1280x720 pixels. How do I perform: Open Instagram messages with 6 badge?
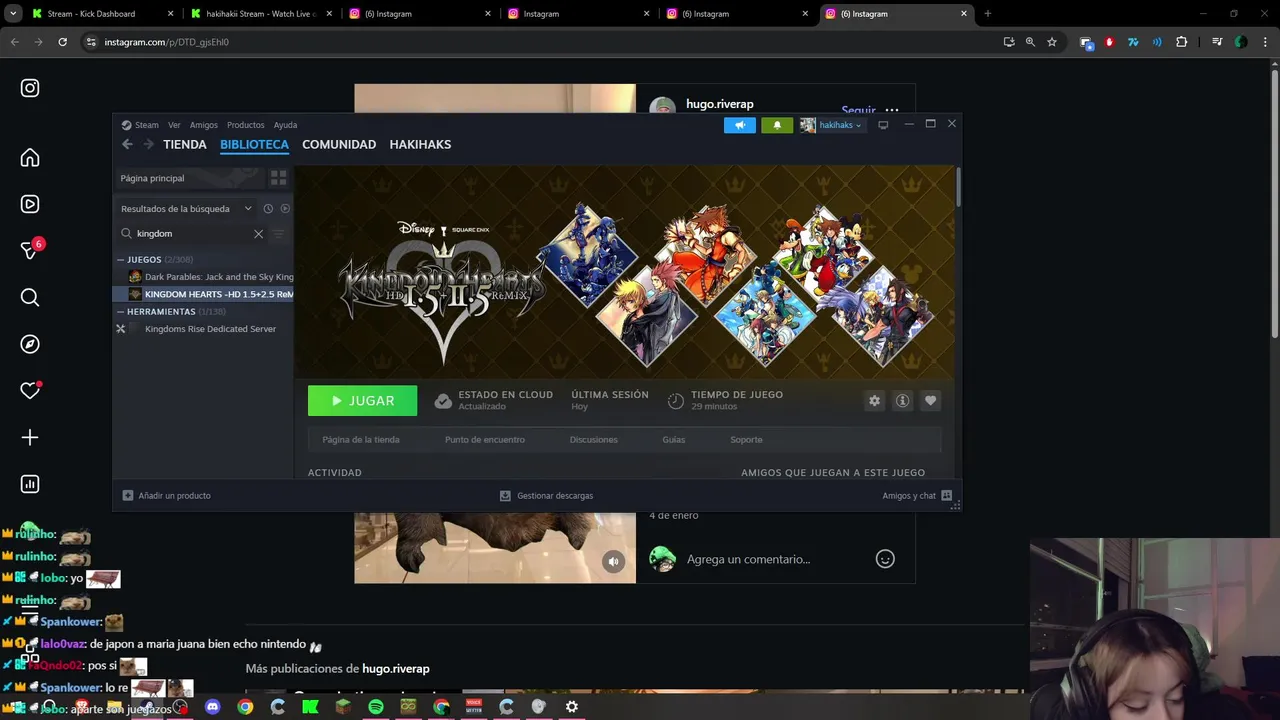[30, 250]
